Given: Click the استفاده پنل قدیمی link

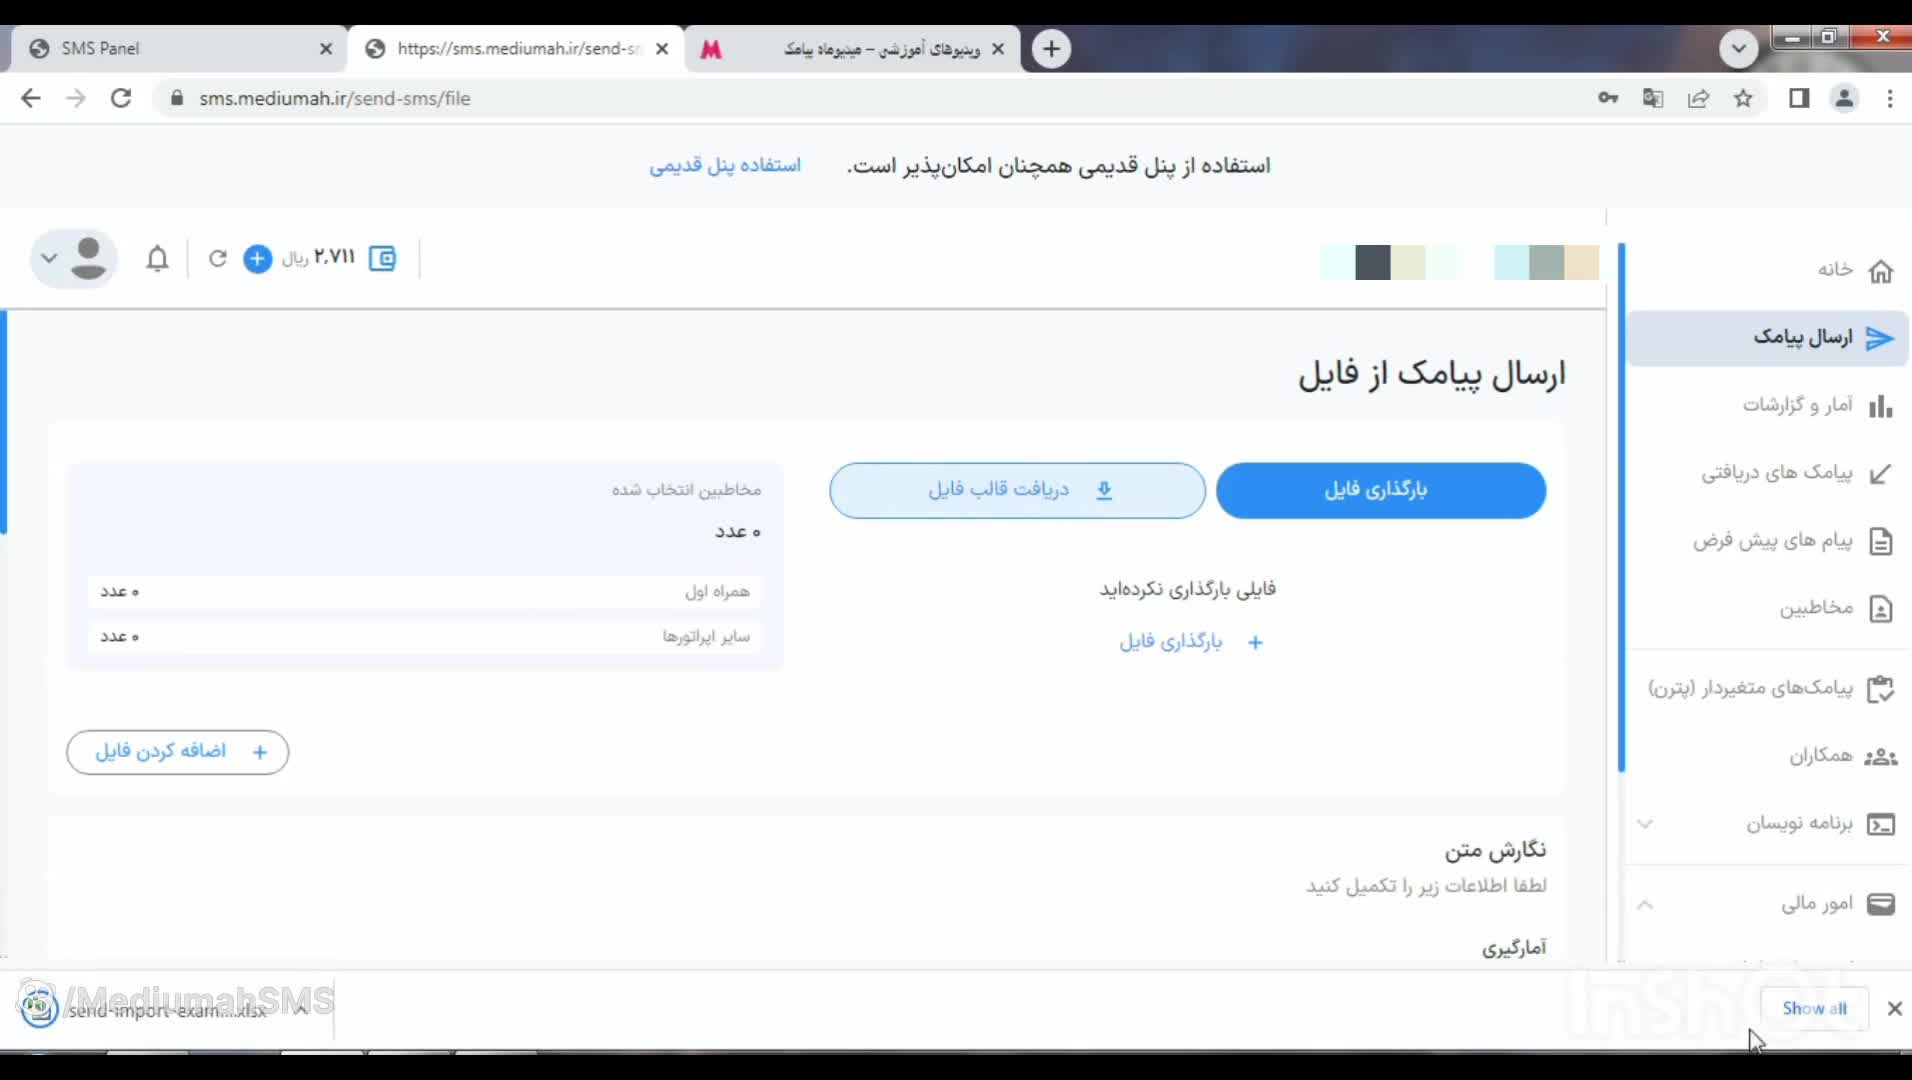Looking at the screenshot, I should pos(725,165).
